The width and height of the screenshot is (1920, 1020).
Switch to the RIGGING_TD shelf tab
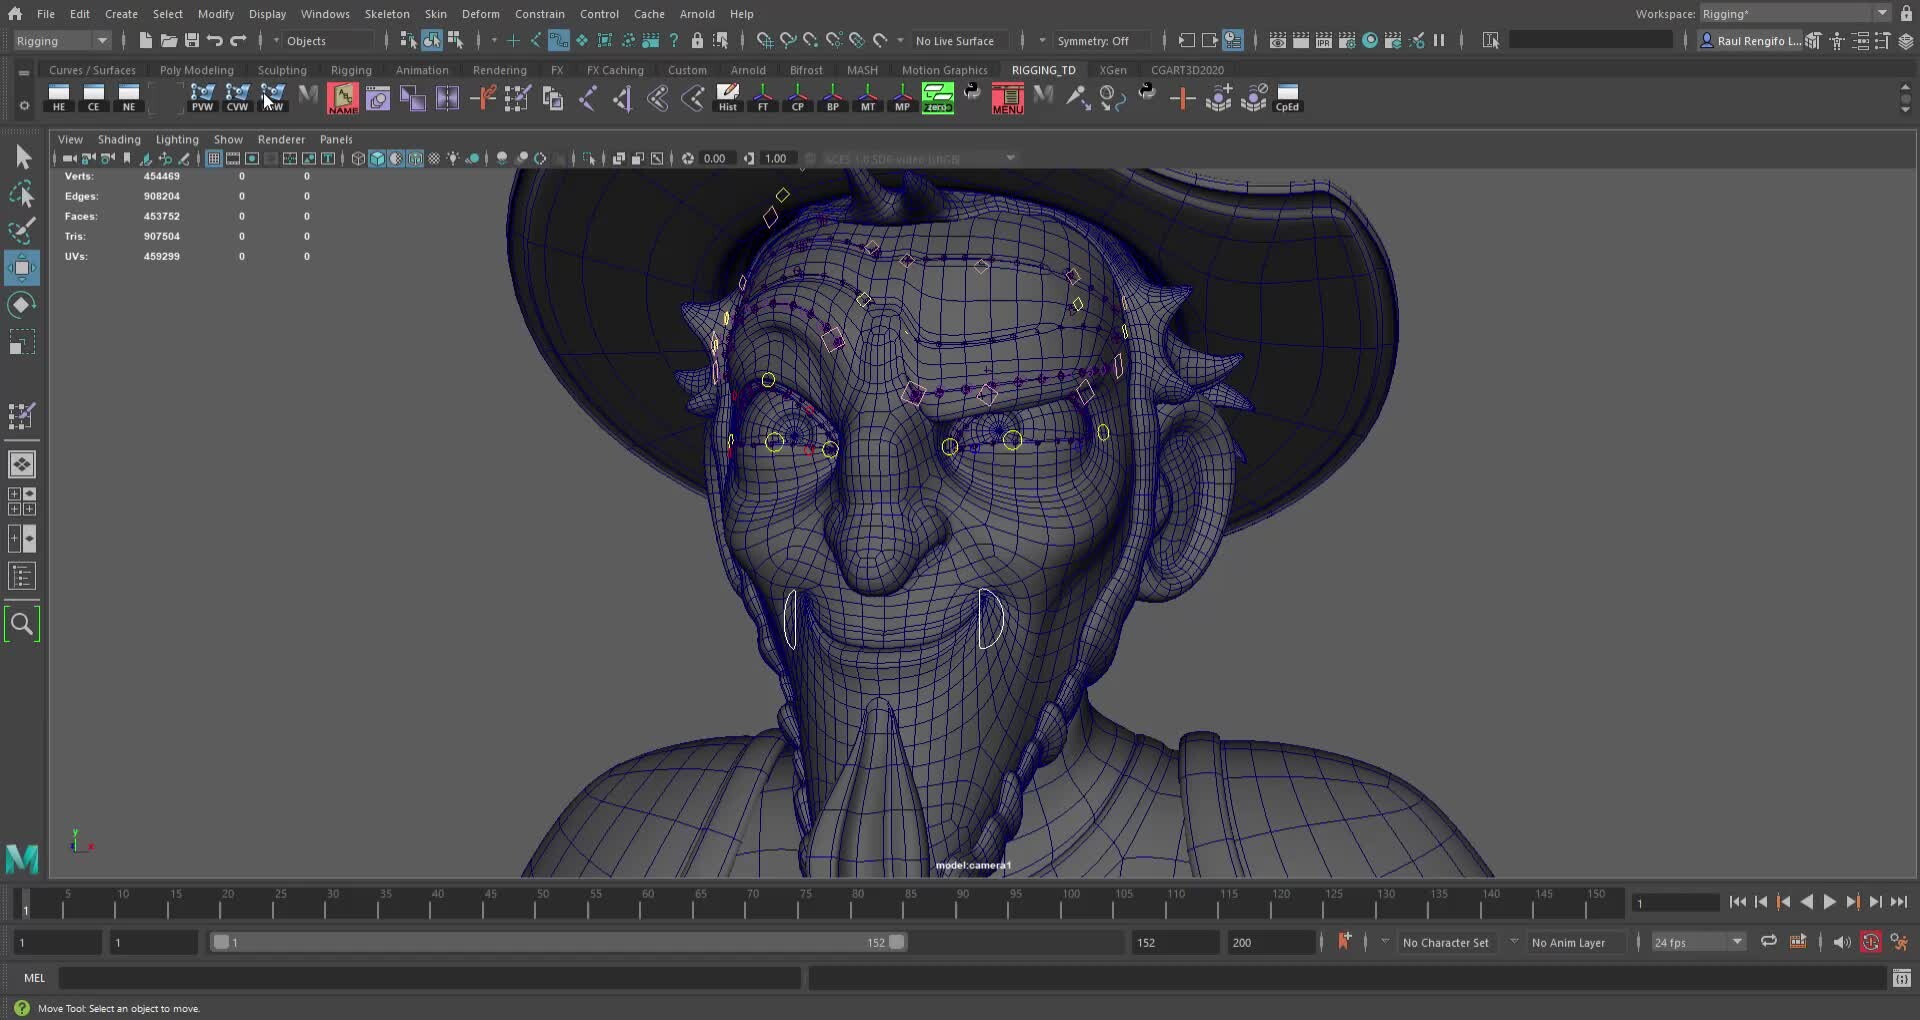coord(1044,70)
